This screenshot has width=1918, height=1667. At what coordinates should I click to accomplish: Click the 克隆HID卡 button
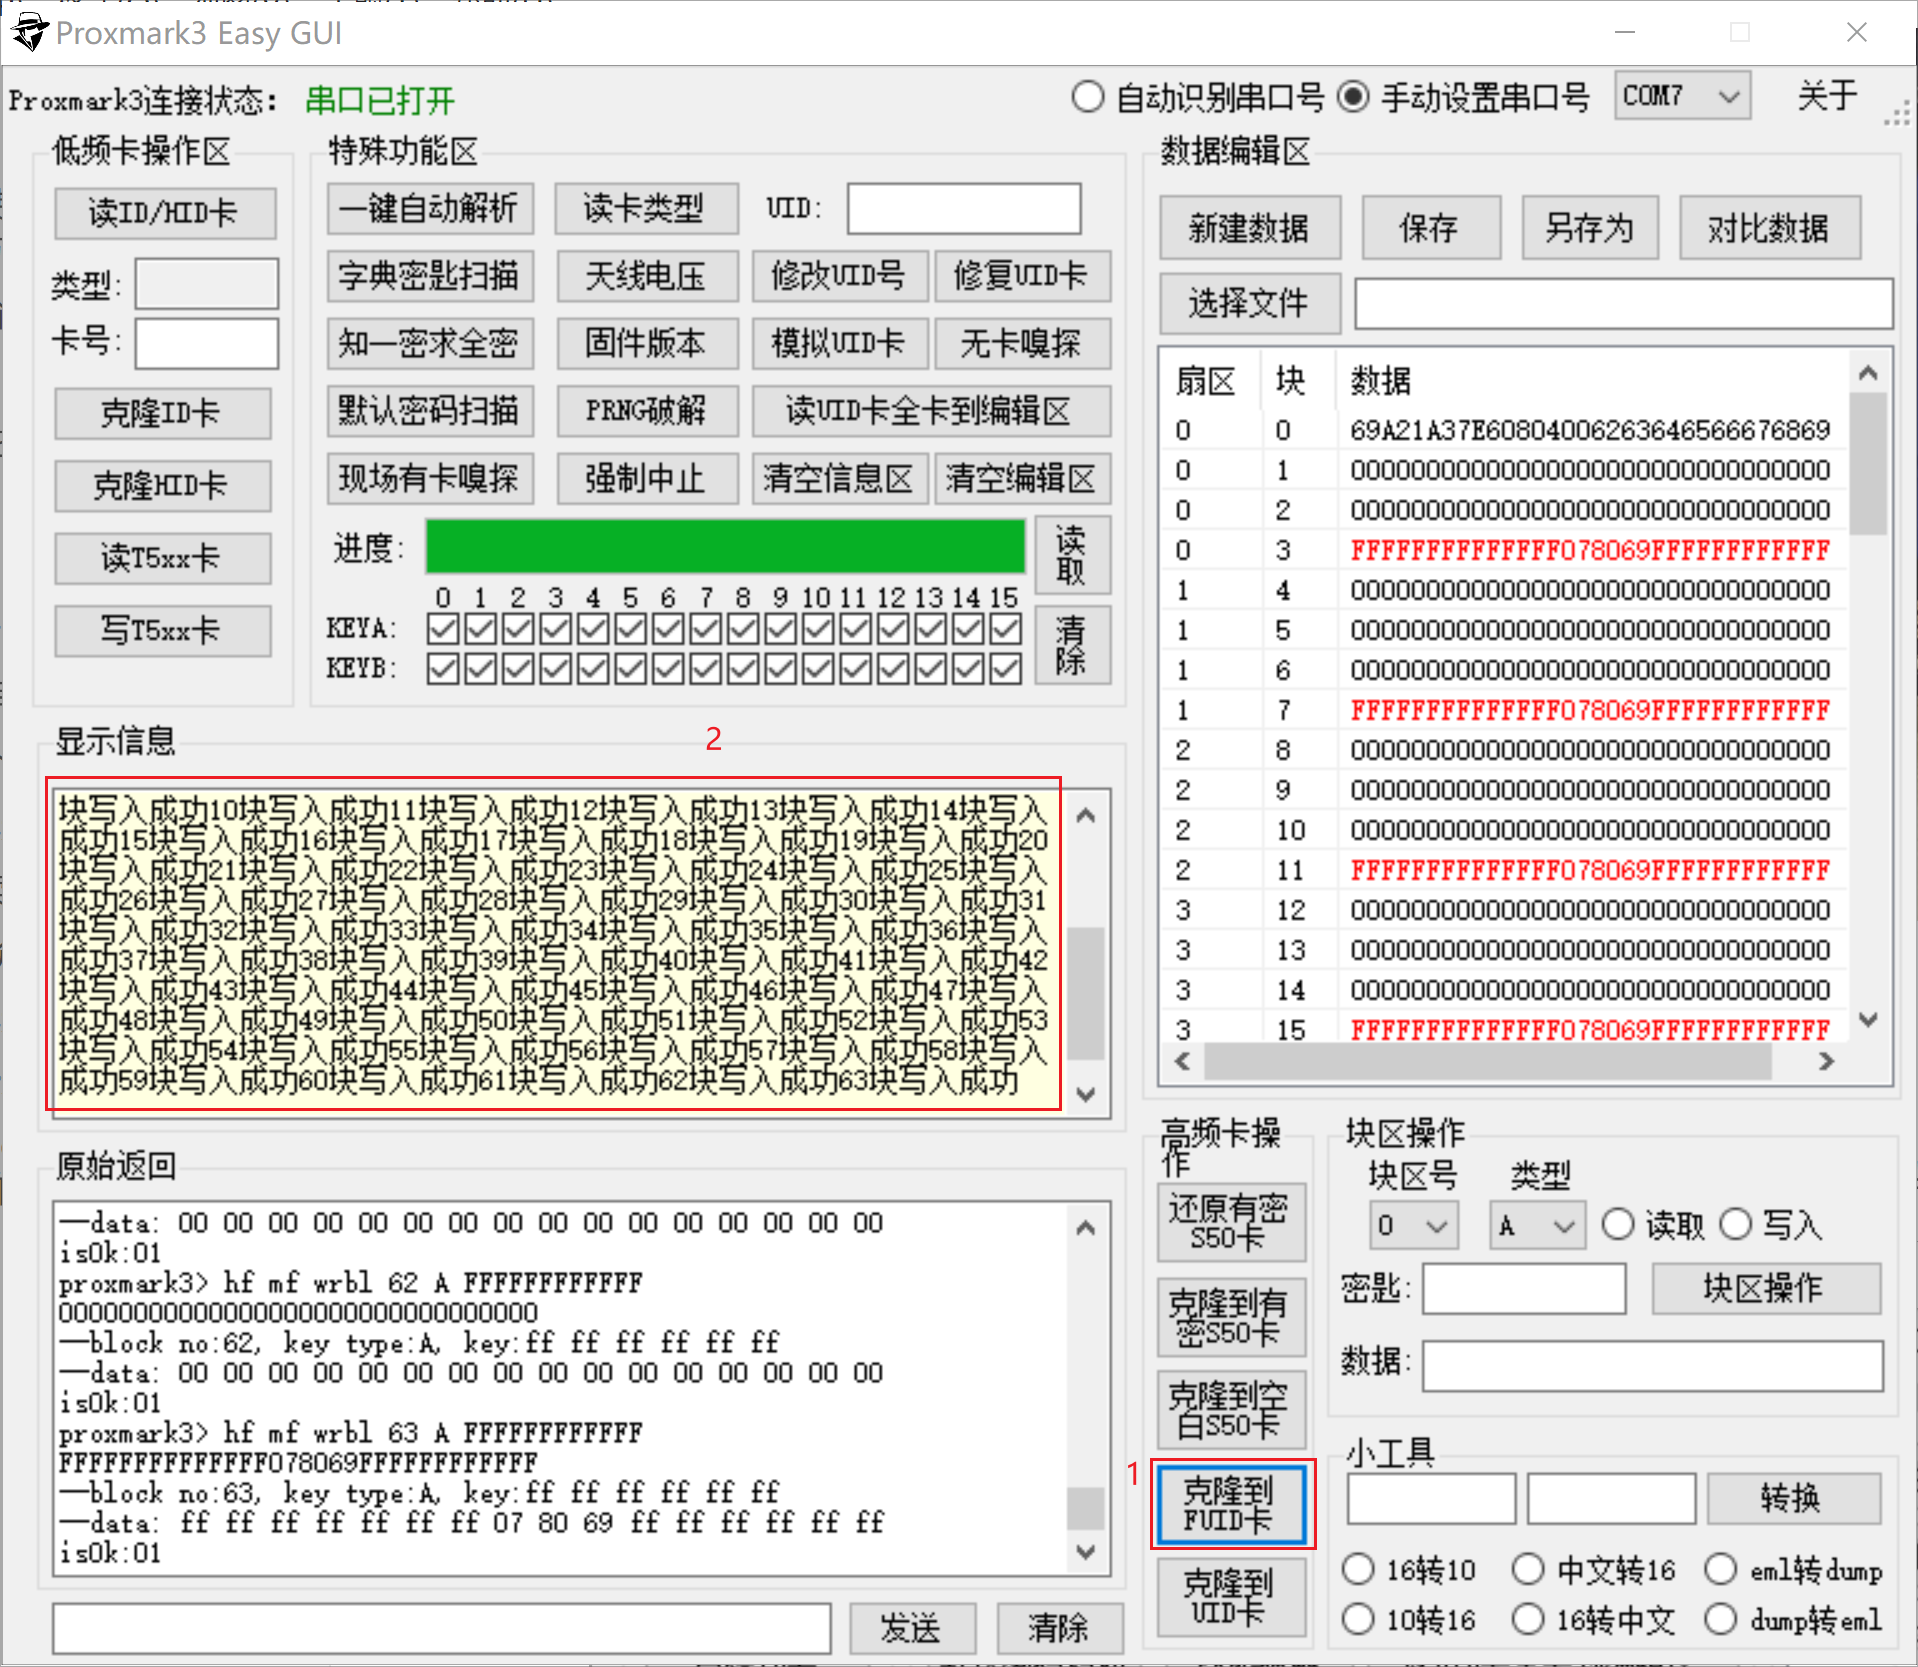pyautogui.click(x=162, y=486)
